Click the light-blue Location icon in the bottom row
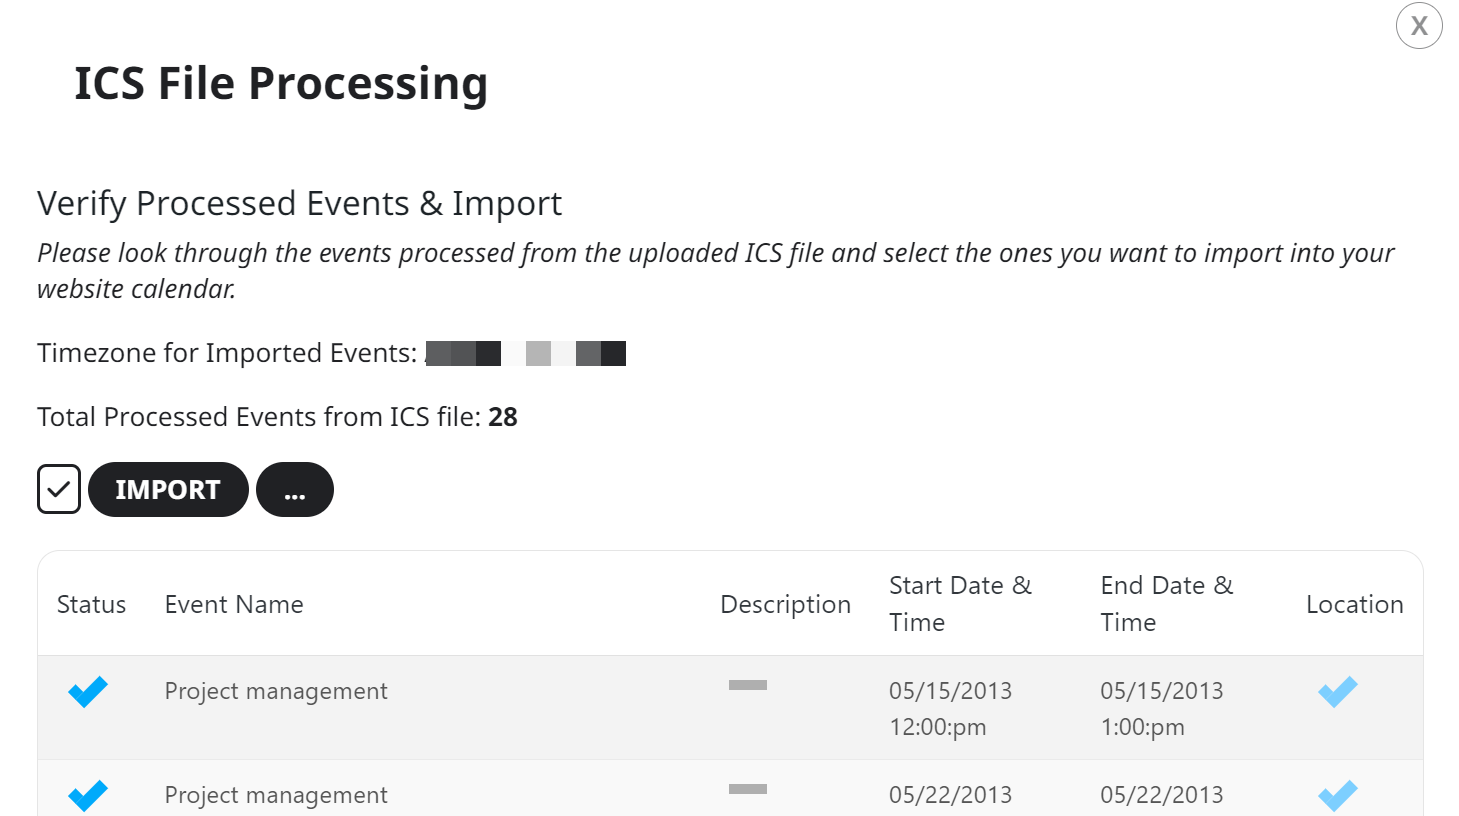This screenshot has width=1459, height=816. 1337,795
